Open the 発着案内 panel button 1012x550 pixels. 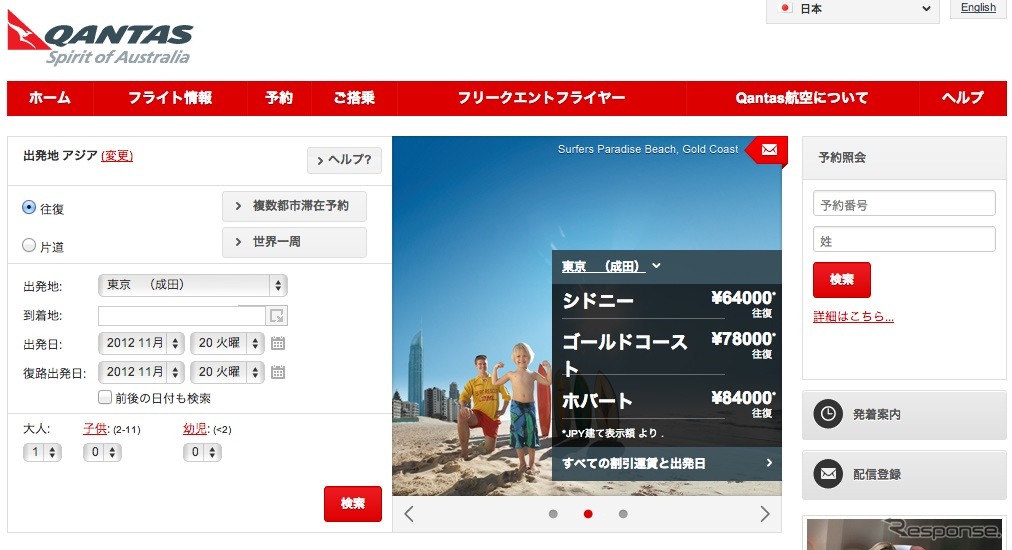(904, 414)
